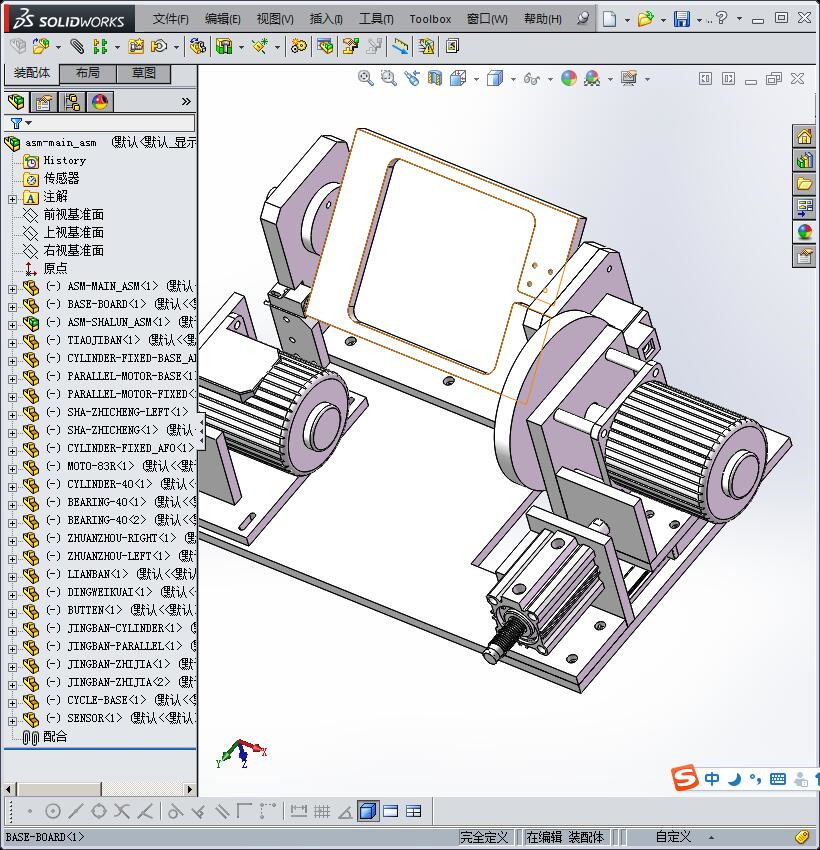Toggle the grid display icon in bottom toolbar
The image size is (820, 850).
(x=322, y=811)
